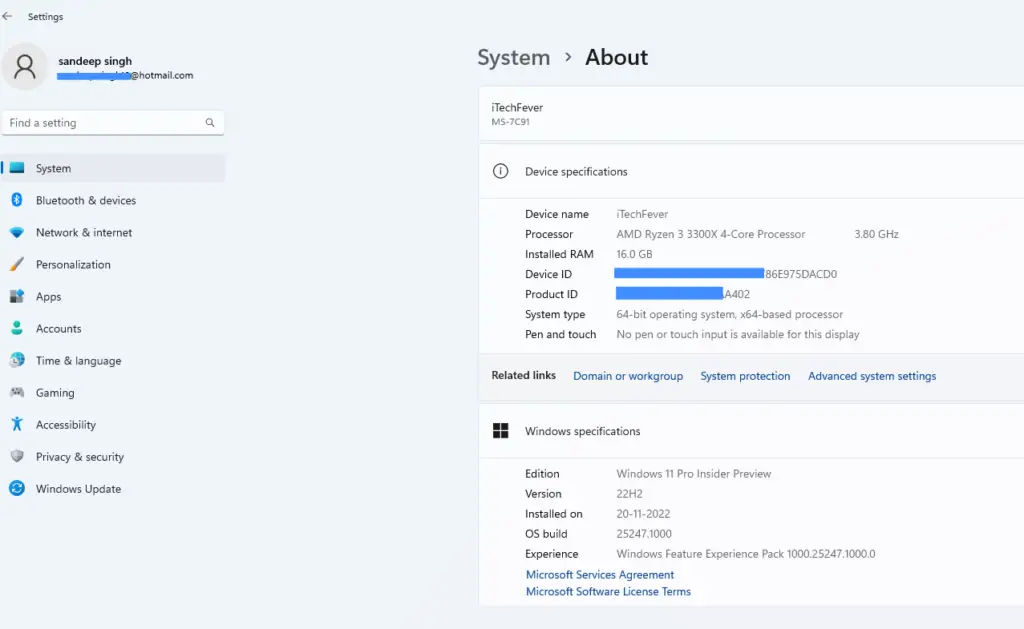This screenshot has width=1024, height=629.
Task: Click the iTechFever device card title
Action: point(517,107)
